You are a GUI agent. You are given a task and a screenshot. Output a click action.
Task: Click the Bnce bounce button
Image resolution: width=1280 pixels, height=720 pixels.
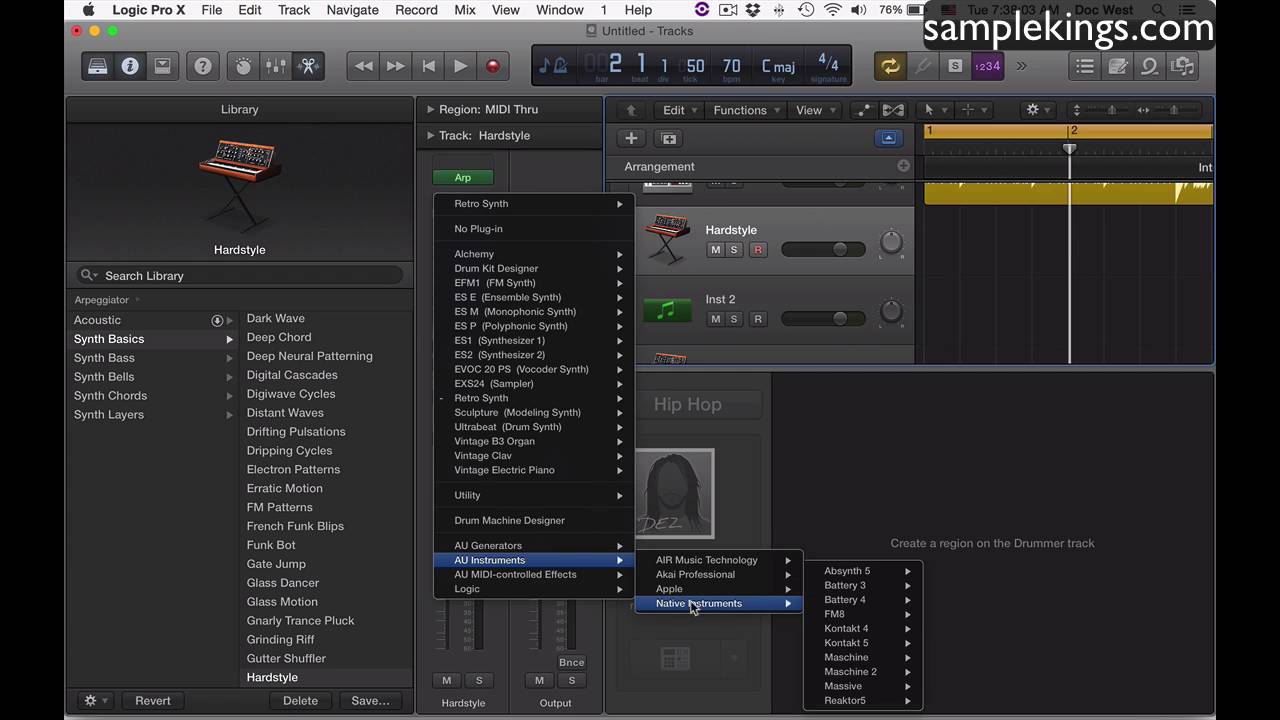pos(571,662)
